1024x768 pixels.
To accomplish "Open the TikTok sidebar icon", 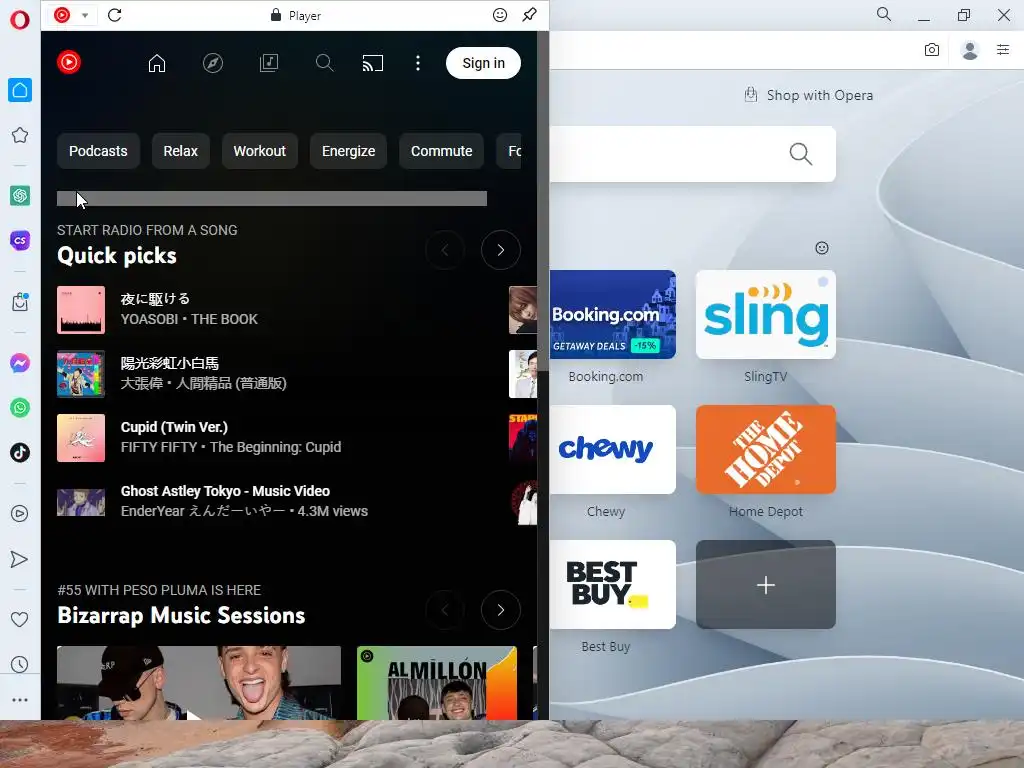I will pos(20,453).
